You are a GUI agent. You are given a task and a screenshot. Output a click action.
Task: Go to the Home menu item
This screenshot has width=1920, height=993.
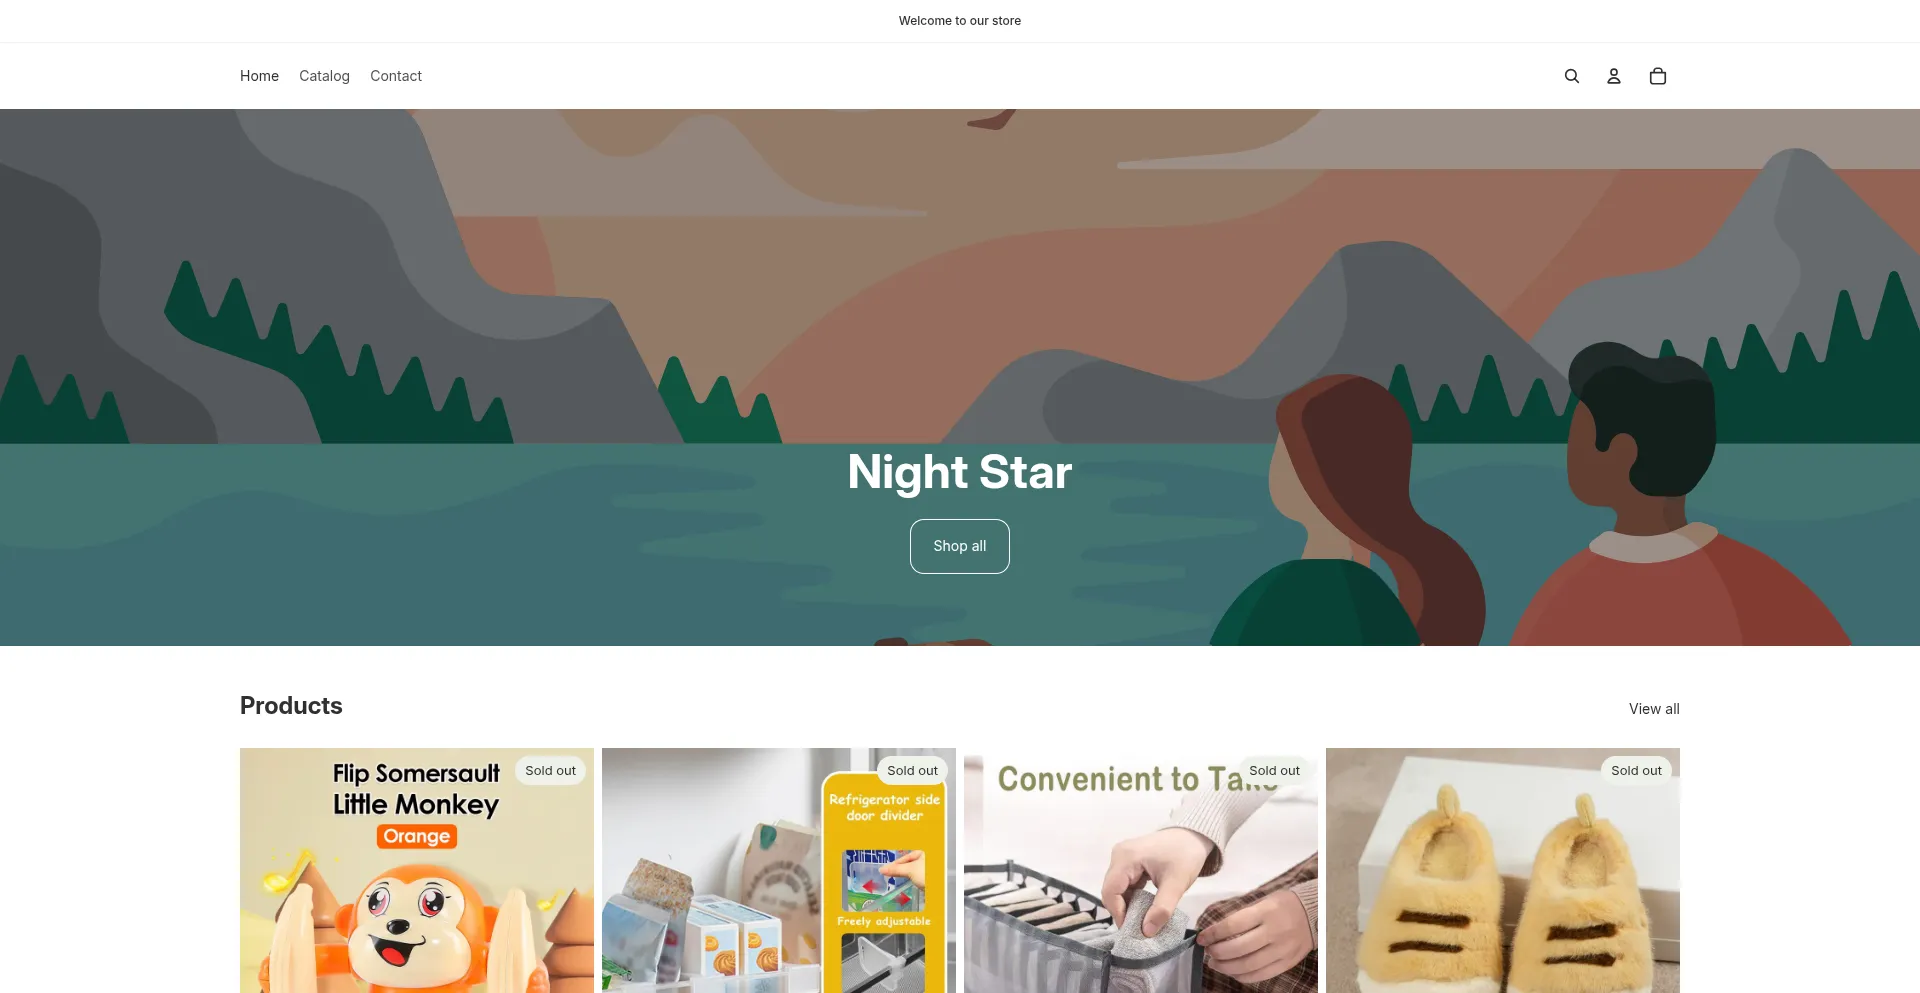259,76
